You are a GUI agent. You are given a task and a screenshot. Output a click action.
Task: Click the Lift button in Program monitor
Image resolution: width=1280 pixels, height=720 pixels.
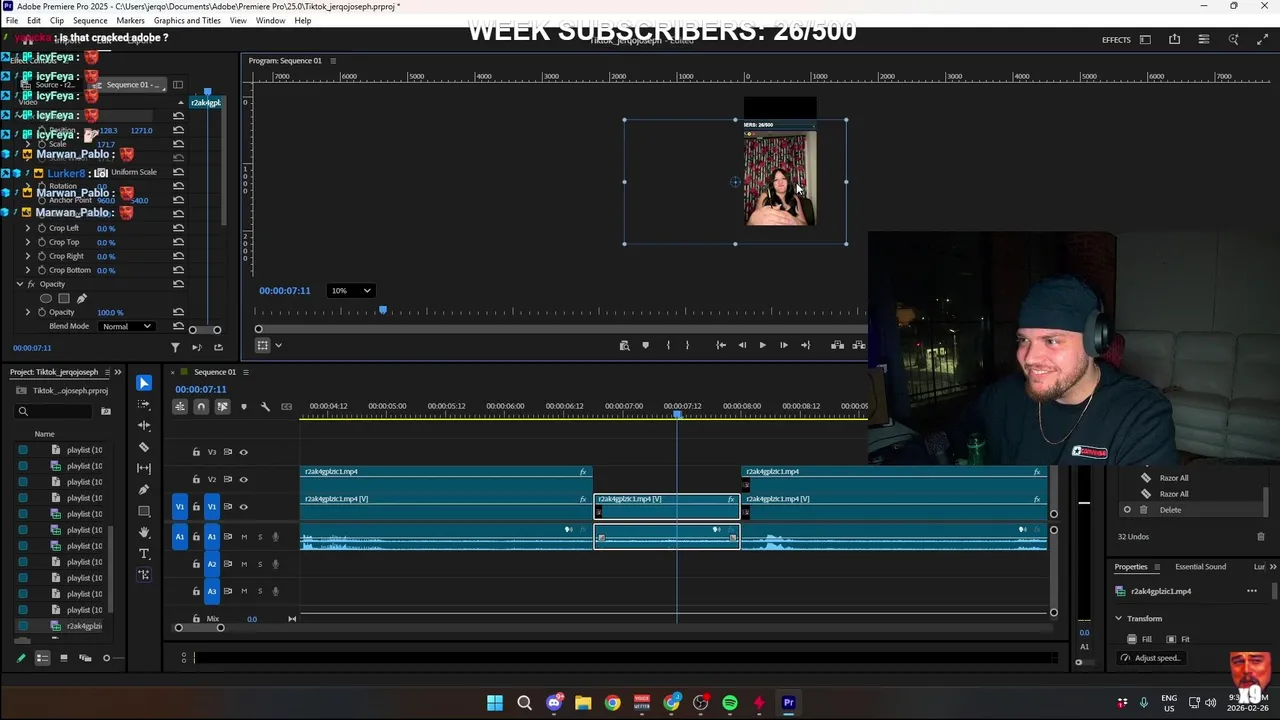[838, 345]
